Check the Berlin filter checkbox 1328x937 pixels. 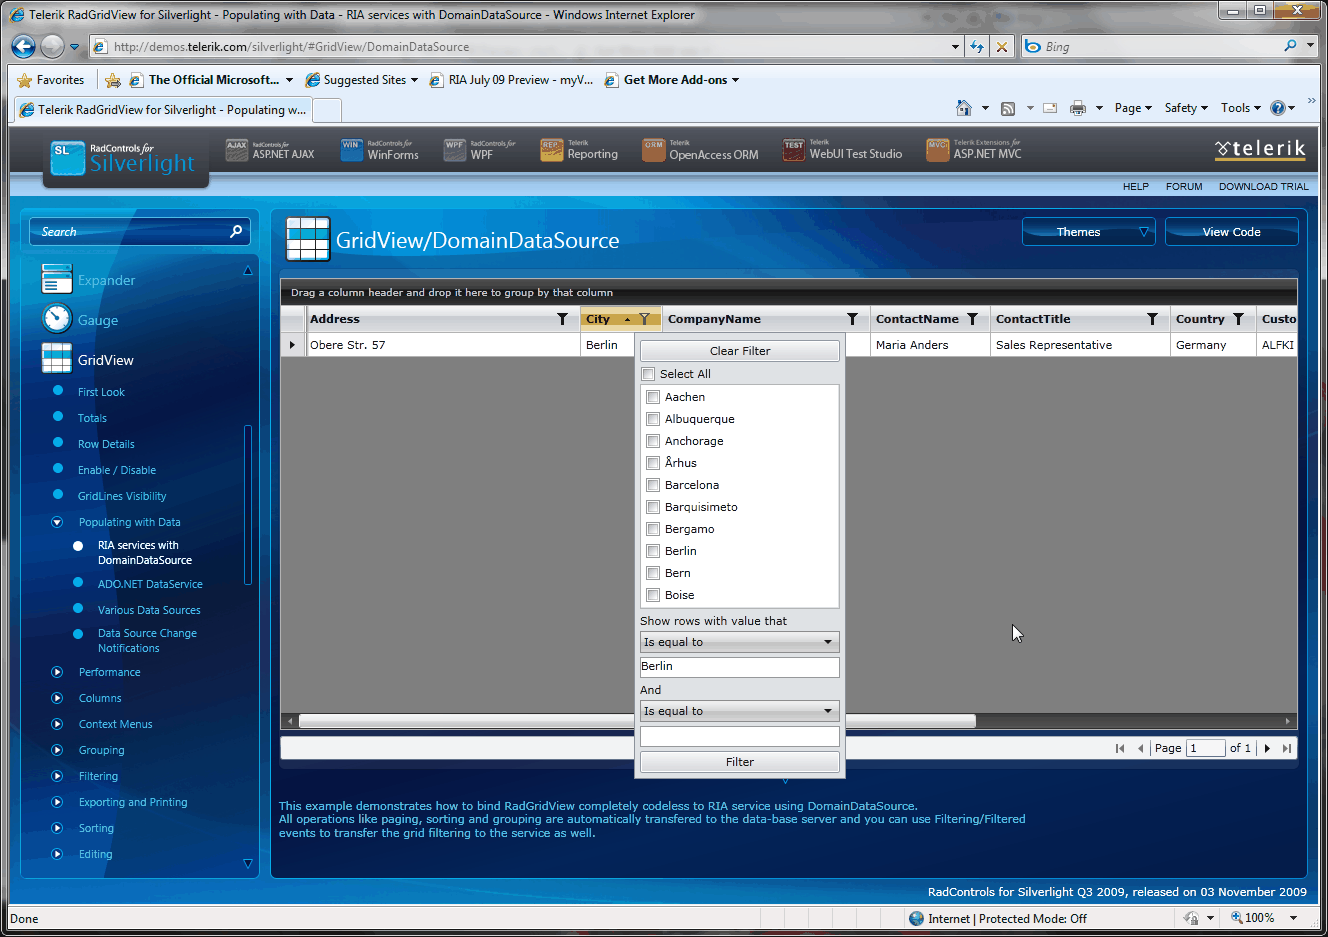653,551
